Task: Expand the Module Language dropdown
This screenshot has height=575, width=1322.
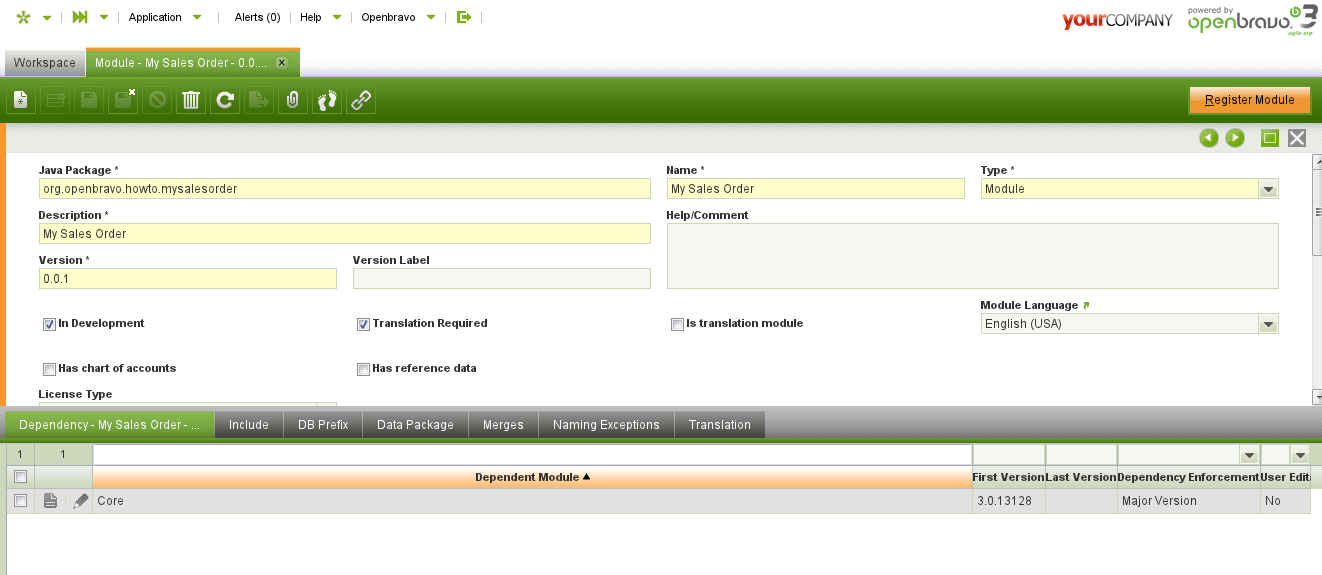Action: pos(1268,324)
